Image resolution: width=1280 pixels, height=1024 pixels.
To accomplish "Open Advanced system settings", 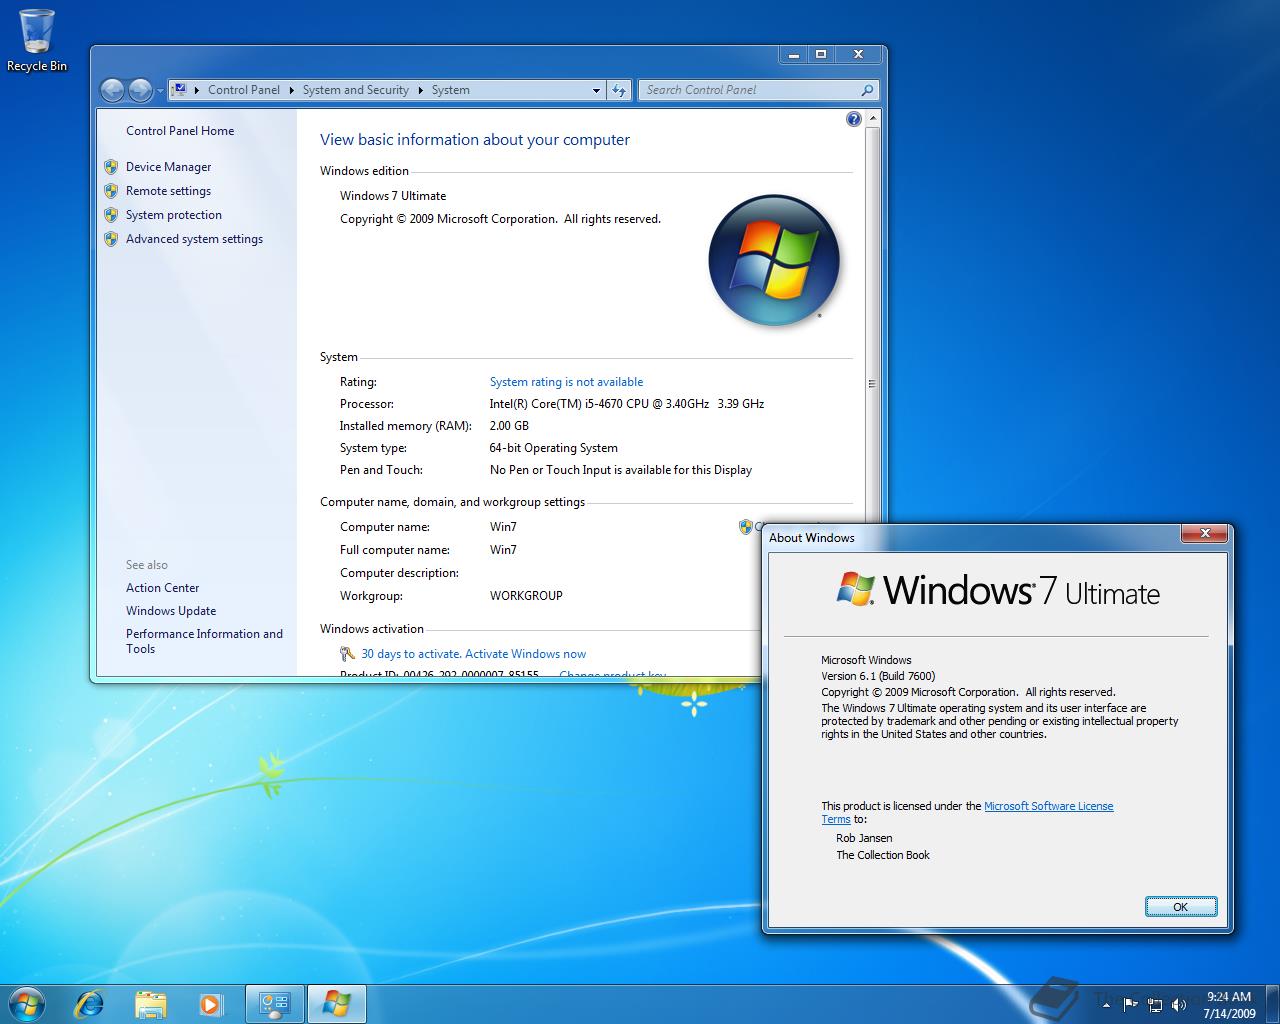I will tap(194, 238).
